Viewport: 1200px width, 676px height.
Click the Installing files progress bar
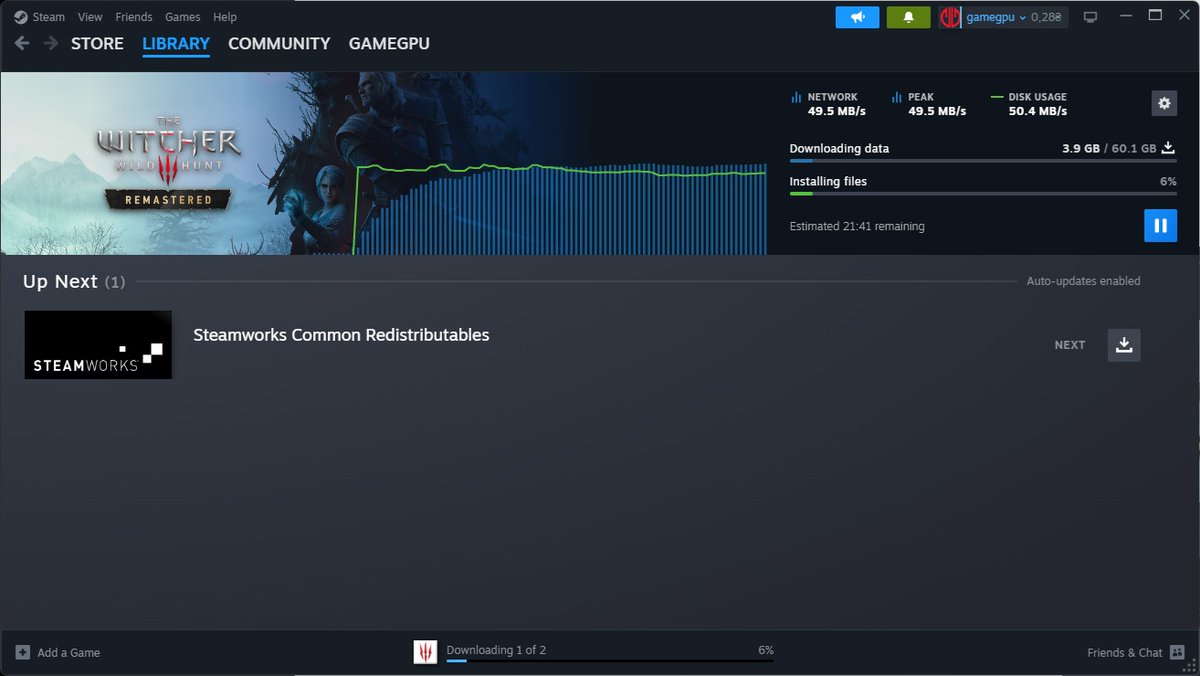point(983,193)
